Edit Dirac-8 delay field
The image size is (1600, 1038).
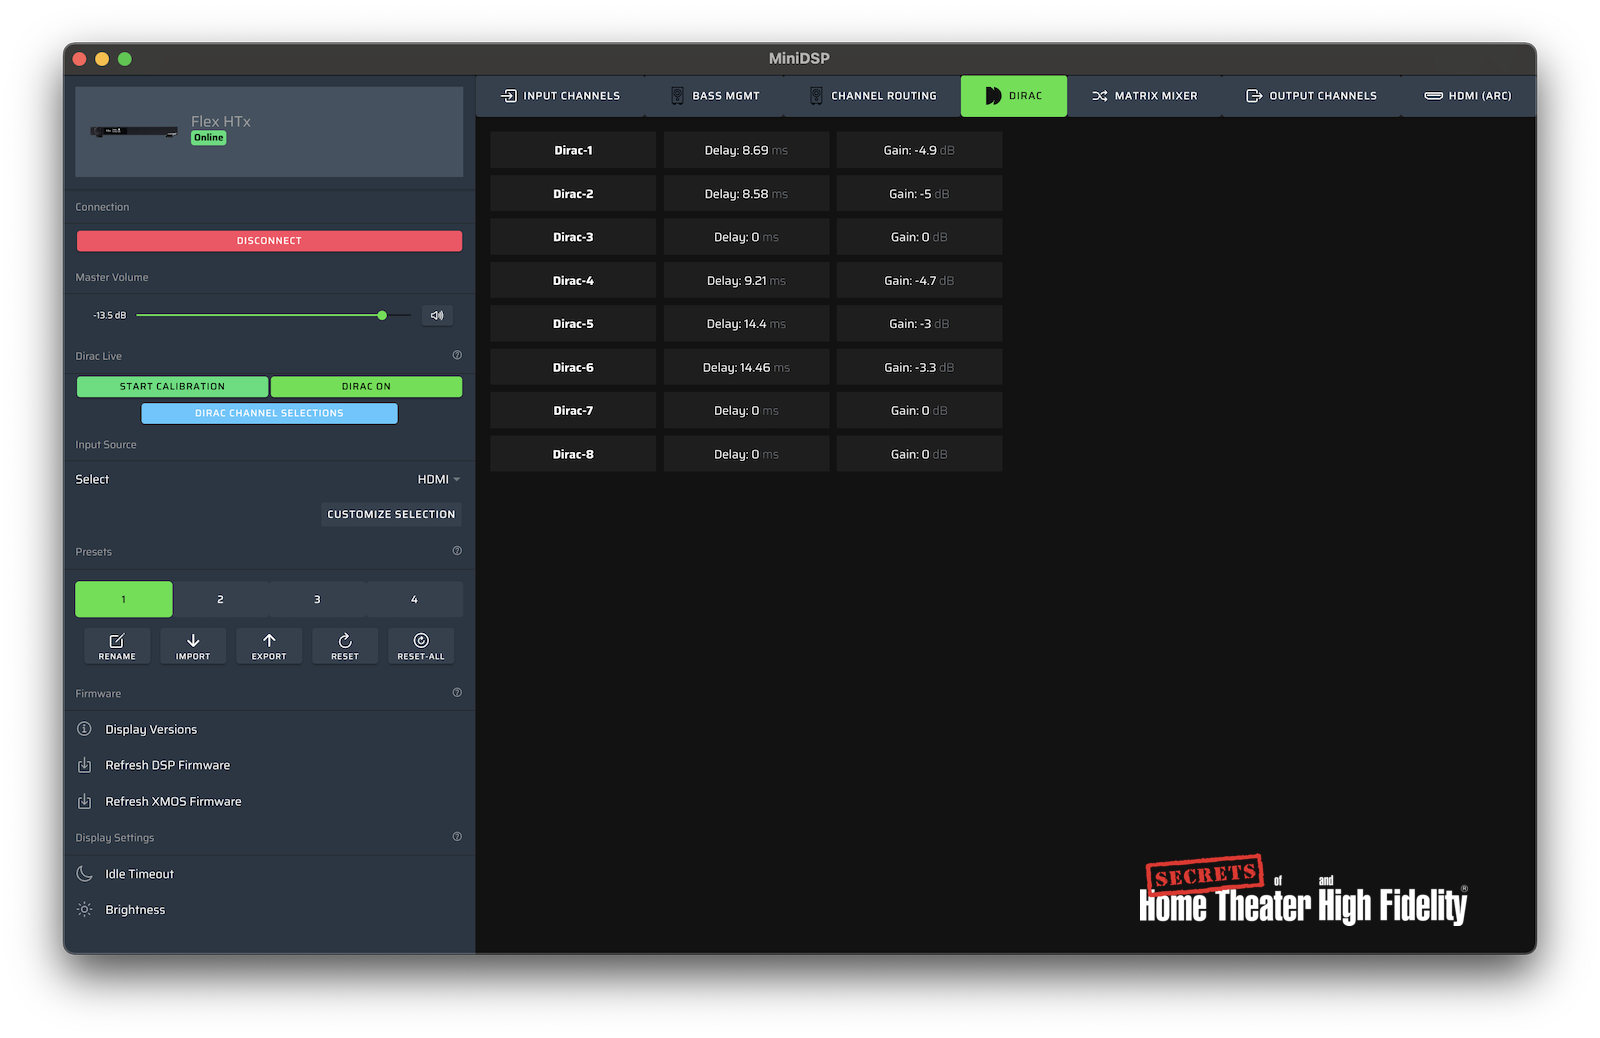tap(746, 454)
